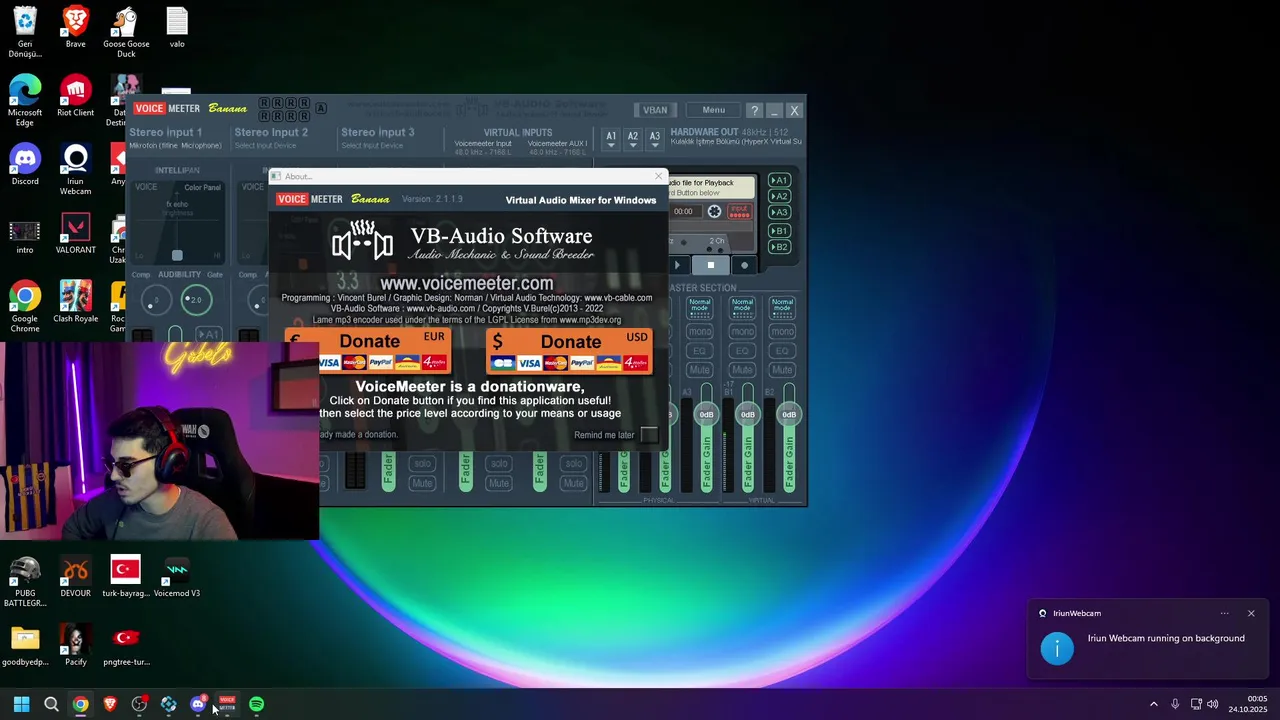Viewport: 1280px width, 720px height.
Task: Show hidden system tray icons
Action: click(x=1153, y=704)
